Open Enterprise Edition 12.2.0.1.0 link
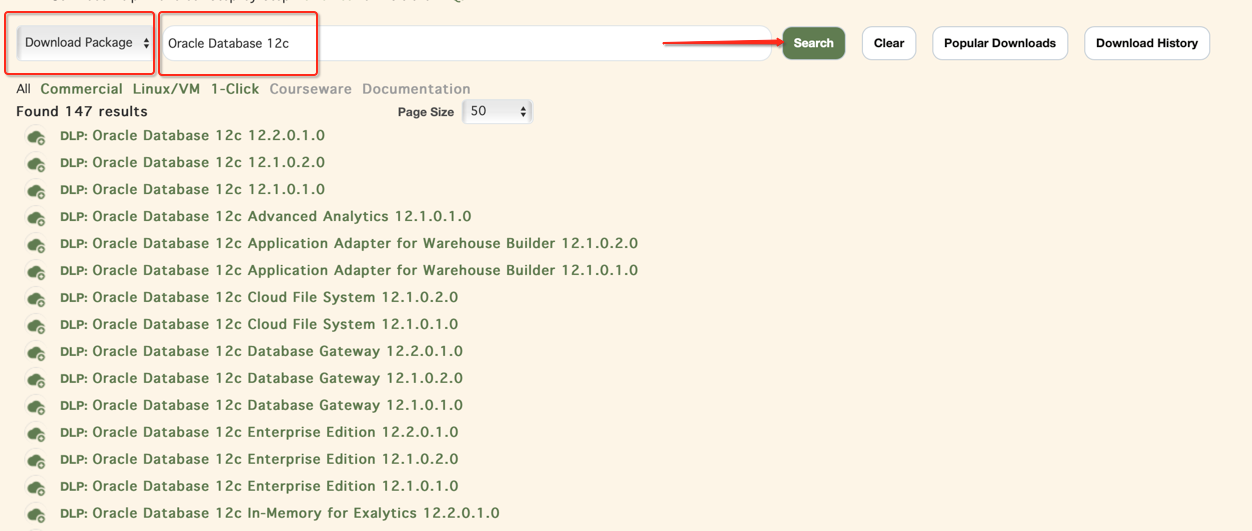This screenshot has height=531, width=1252. [259, 432]
